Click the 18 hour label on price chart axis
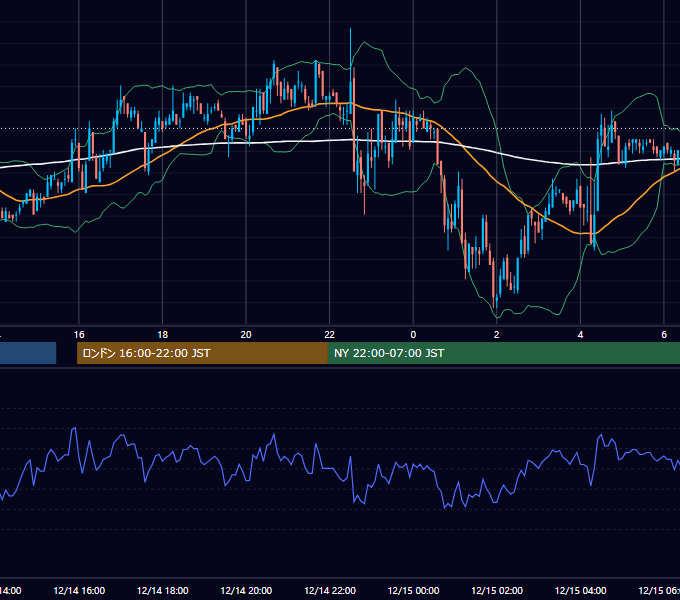680x600 pixels. [x=163, y=335]
